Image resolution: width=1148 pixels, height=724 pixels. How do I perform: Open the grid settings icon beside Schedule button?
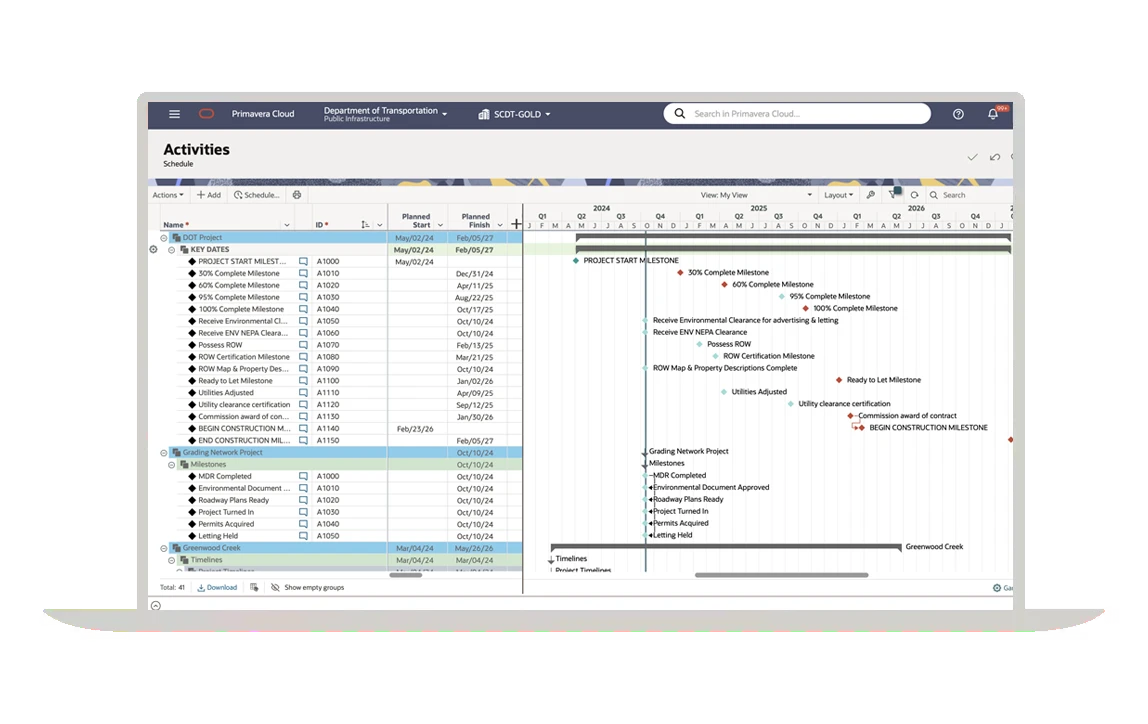click(296, 195)
